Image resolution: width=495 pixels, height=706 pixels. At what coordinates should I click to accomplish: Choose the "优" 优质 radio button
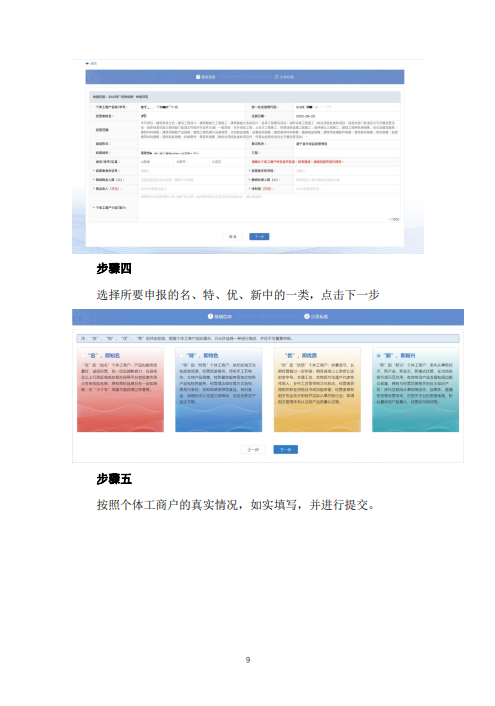pyautogui.click(x=280, y=356)
